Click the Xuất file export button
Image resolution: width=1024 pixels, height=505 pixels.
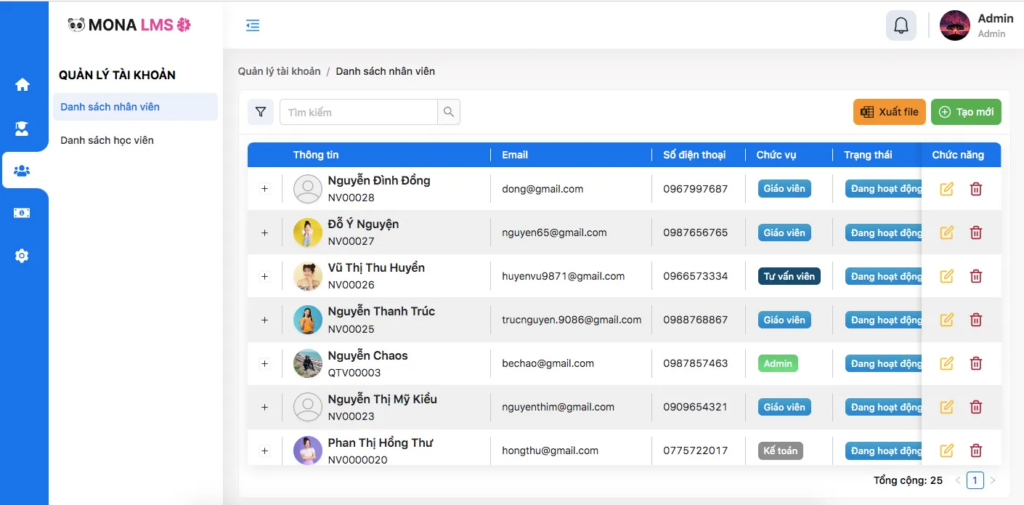coord(889,112)
